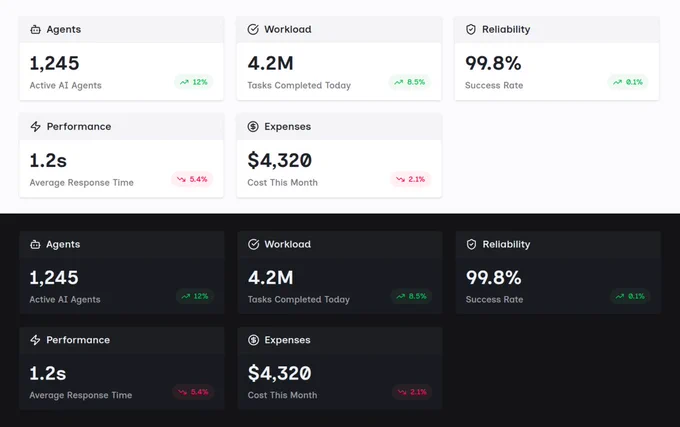This screenshot has height=427, width=680.
Task: Click the dollar icon in light Expenses card
Action: [x=253, y=127]
